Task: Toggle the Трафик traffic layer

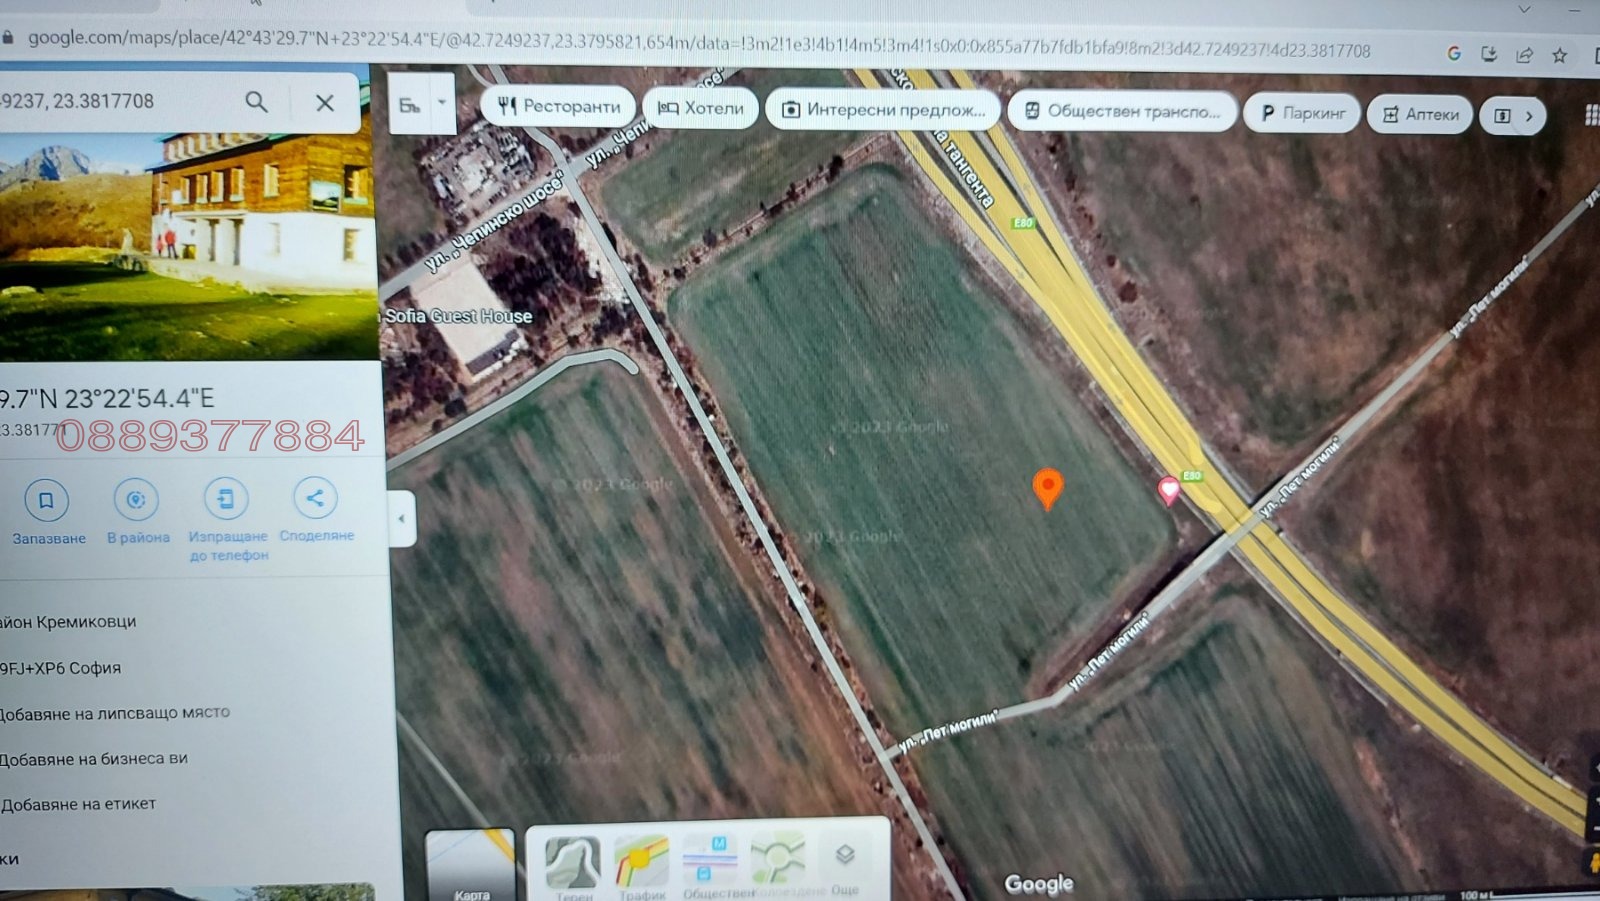Action: pyautogui.click(x=641, y=862)
